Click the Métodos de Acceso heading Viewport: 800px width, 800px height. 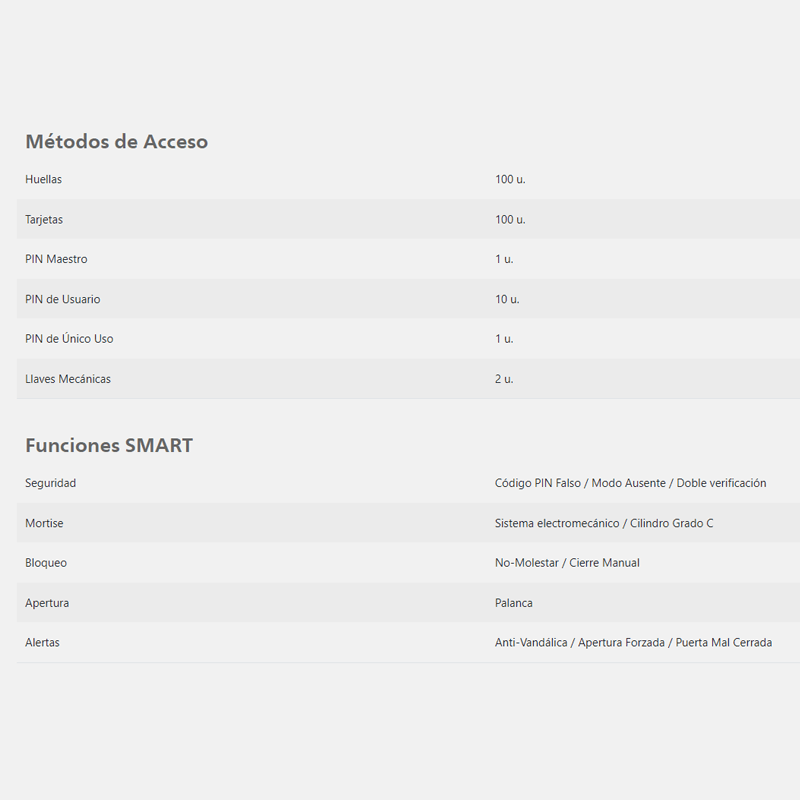tap(116, 141)
